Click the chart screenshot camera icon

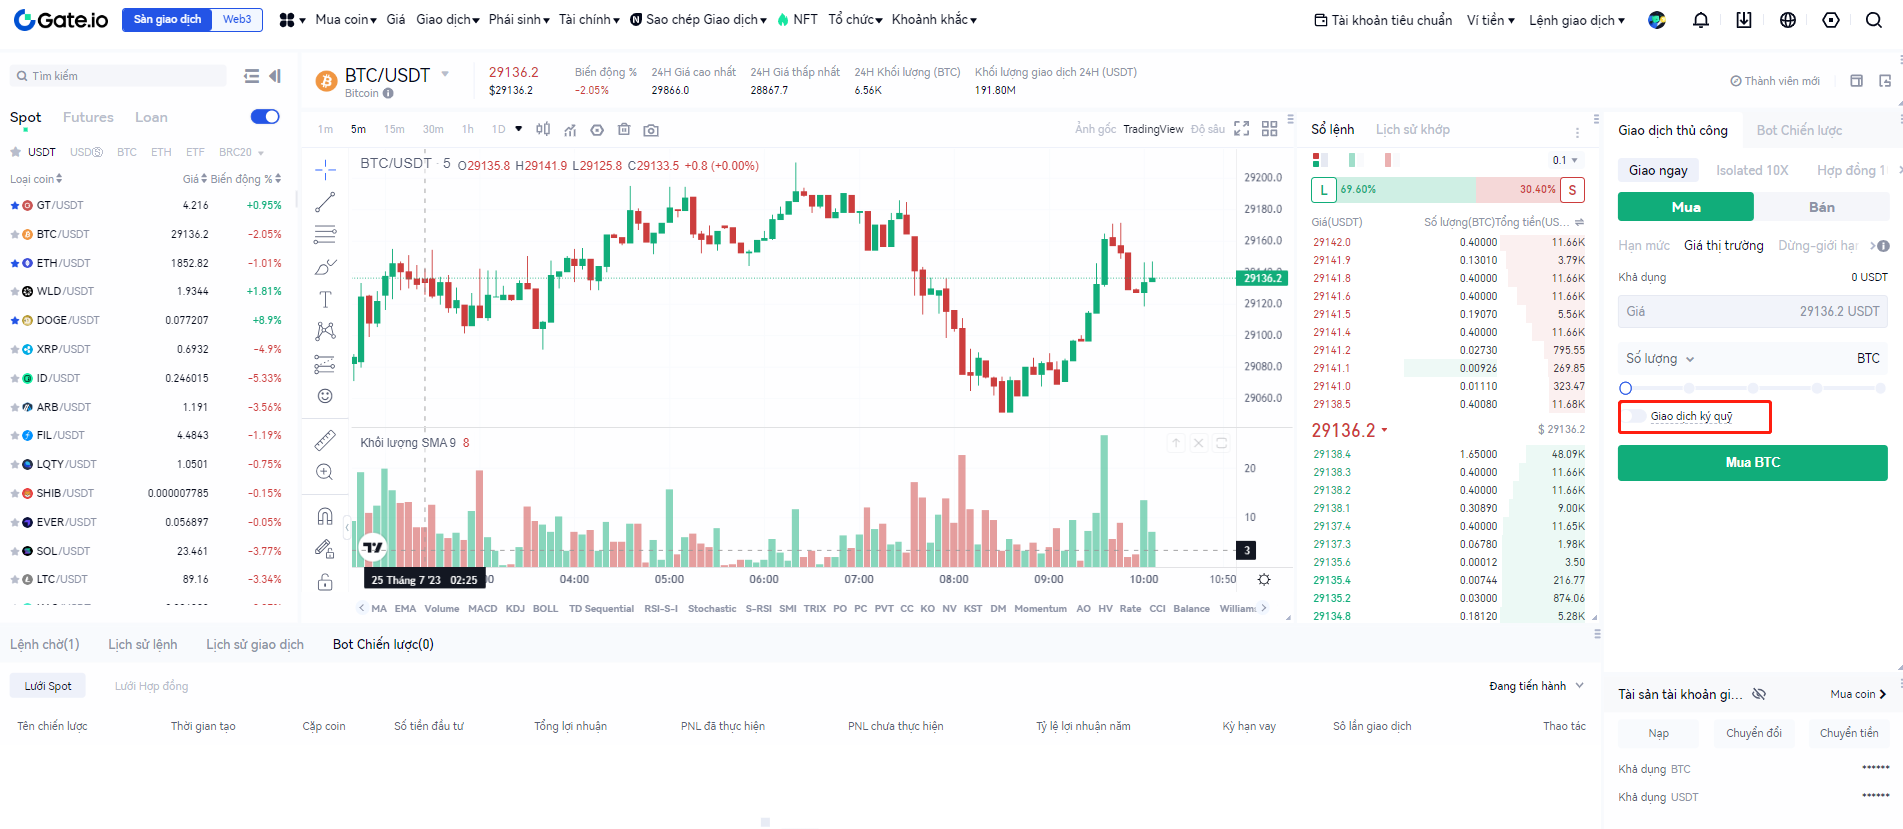click(651, 130)
